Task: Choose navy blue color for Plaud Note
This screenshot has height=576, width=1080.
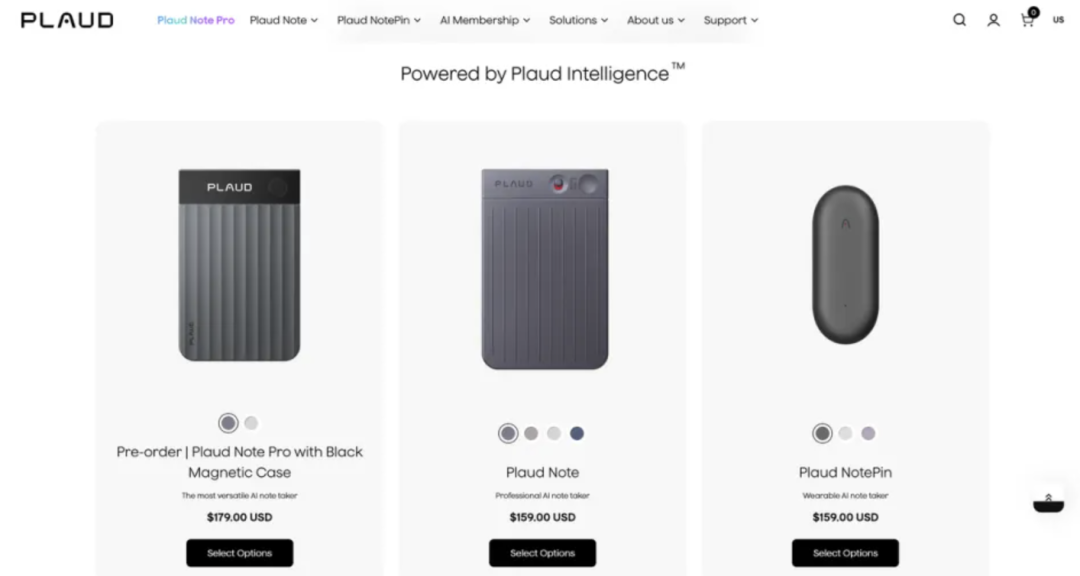Action: point(577,434)
